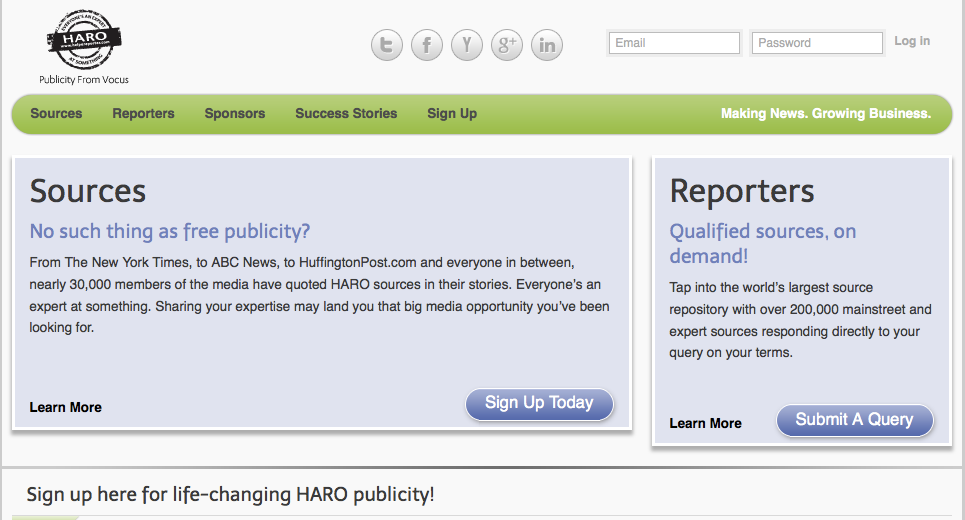The image size is (965, 520).
Task: Click the Sign Up Today button
Action: [x=539, y=404]
